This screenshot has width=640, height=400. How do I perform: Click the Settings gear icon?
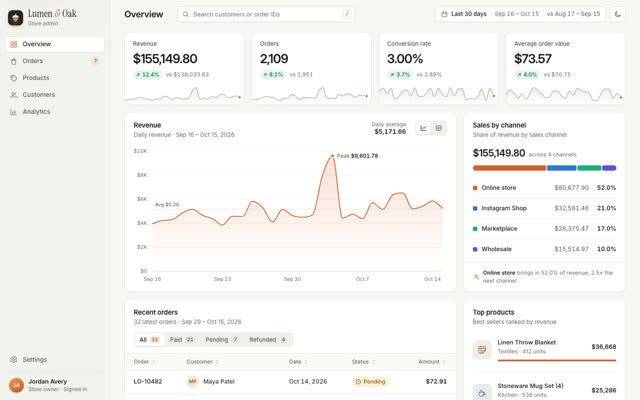13,360
